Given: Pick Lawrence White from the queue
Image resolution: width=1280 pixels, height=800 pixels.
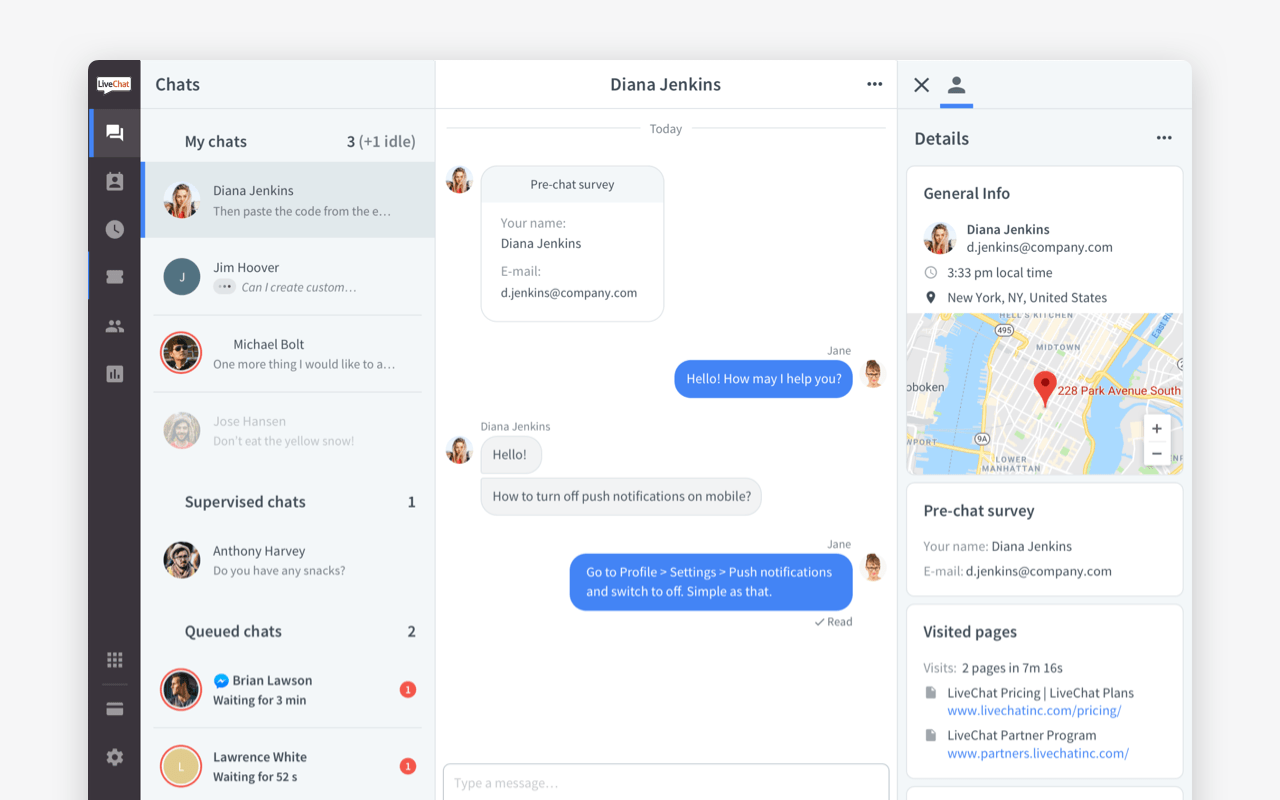Looking at the screenshot, I should pos(288,766).
